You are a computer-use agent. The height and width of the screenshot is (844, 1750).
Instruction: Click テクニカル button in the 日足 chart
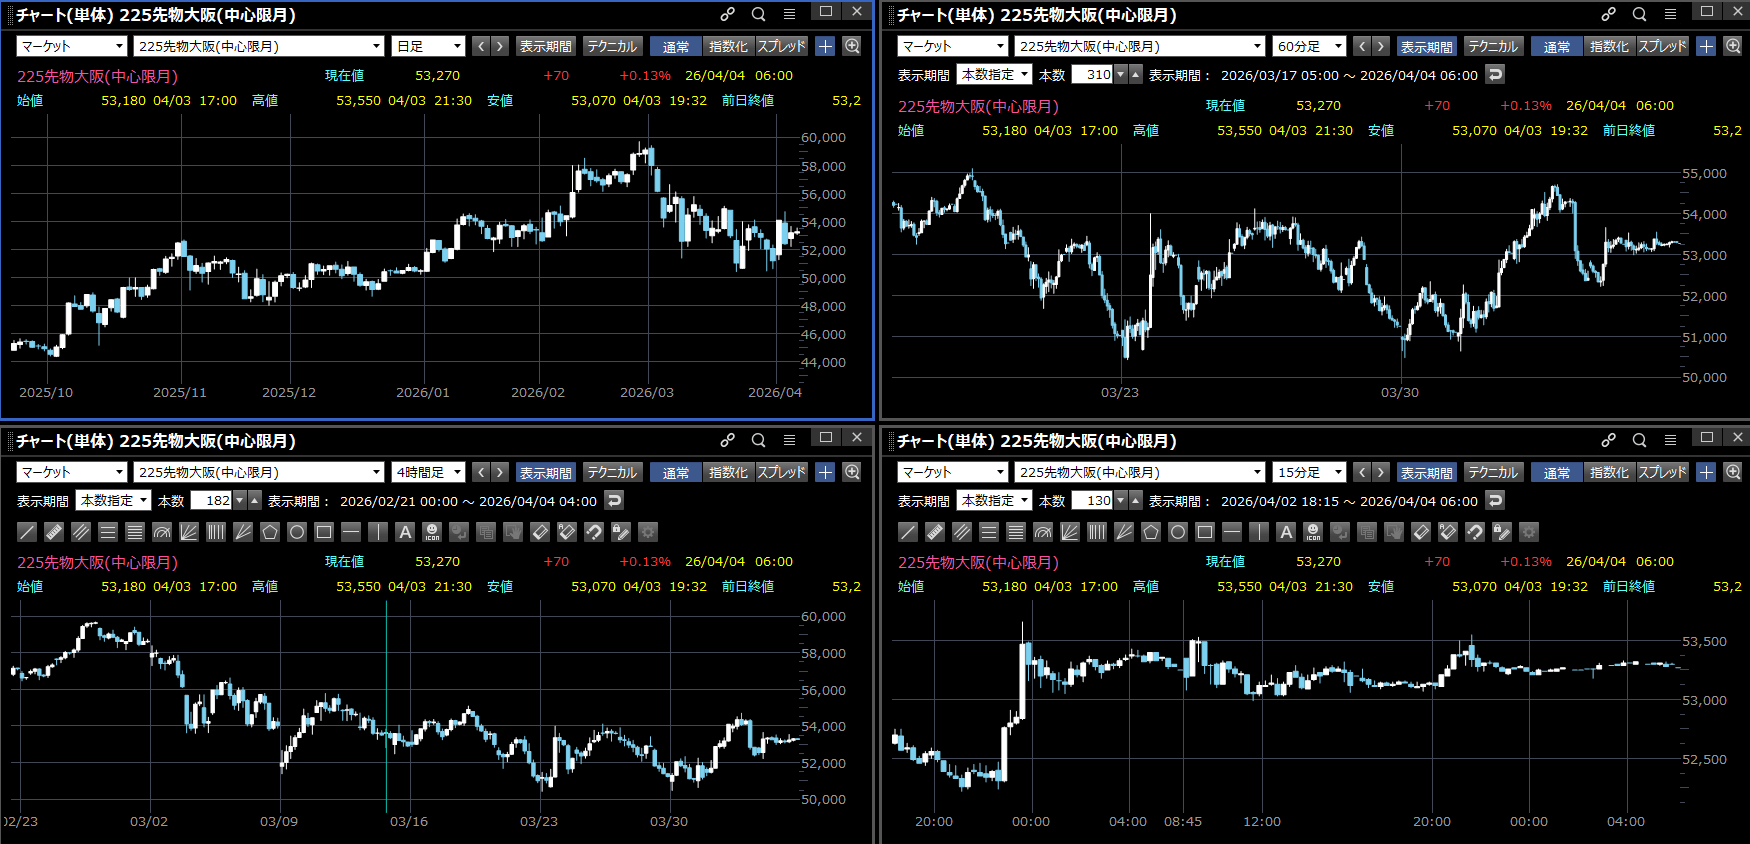click(611, 46)
